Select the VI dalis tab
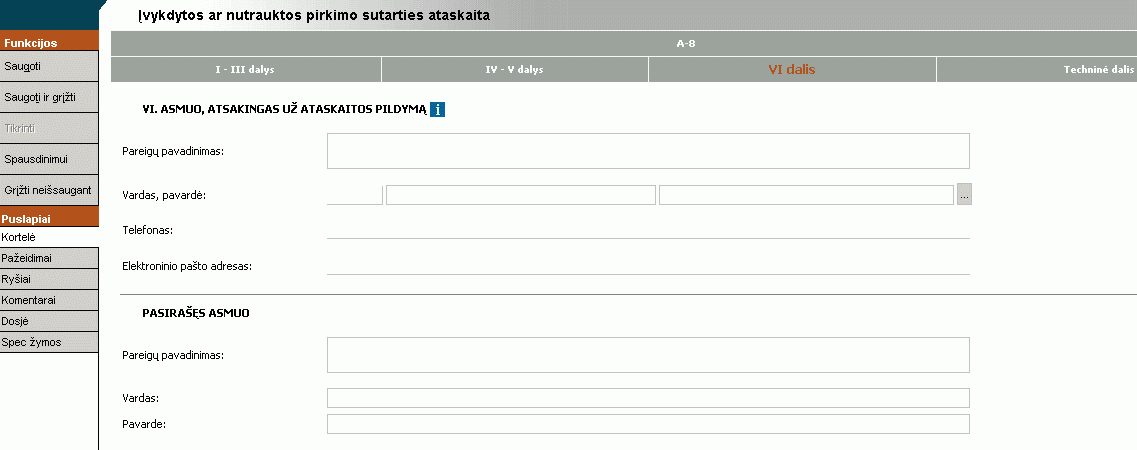Viewport: 1137px width, 450px height. (x=792, y=70)
